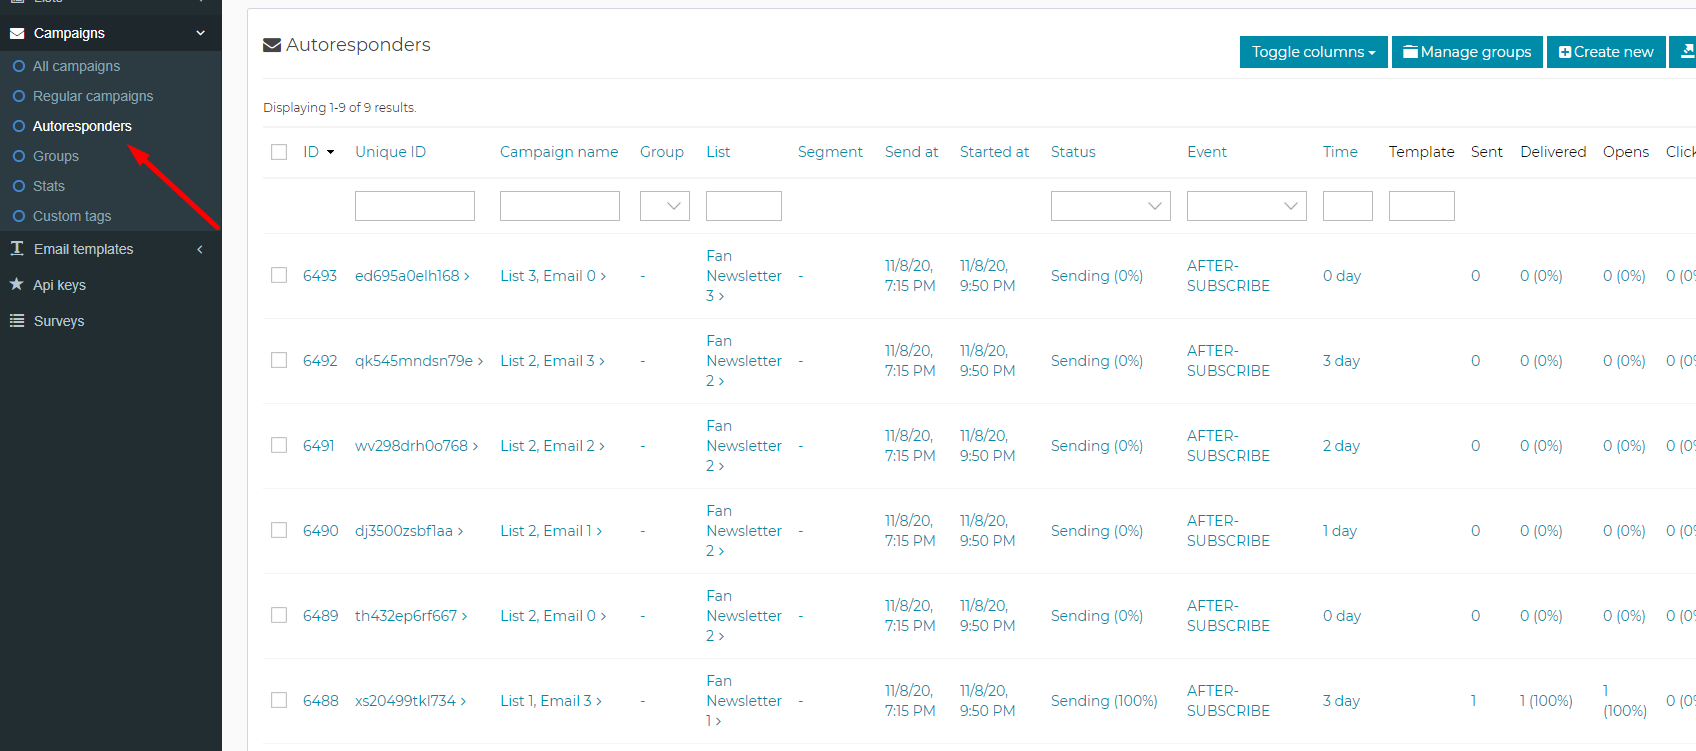
Task: Focus the Time filter field
Action: click(1348, 206)
